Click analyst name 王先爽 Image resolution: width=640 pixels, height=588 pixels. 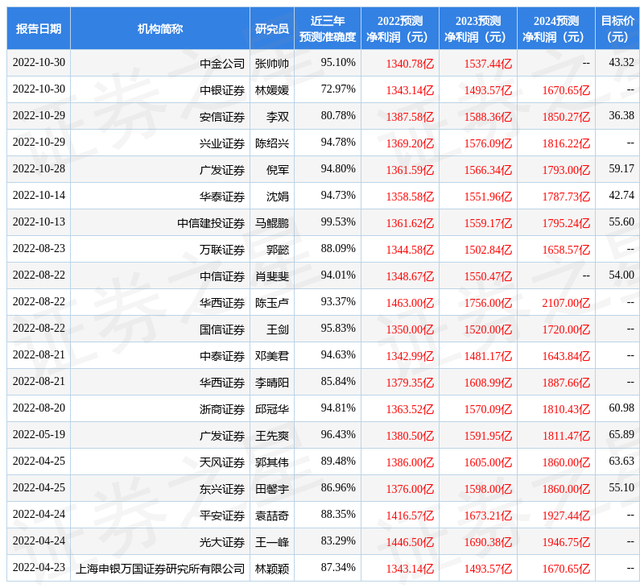pos(272,436)
